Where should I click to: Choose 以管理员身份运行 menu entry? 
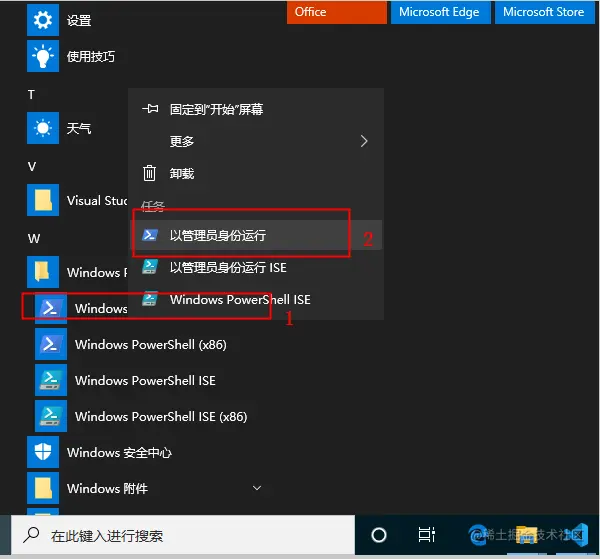(x=256, y=235)
